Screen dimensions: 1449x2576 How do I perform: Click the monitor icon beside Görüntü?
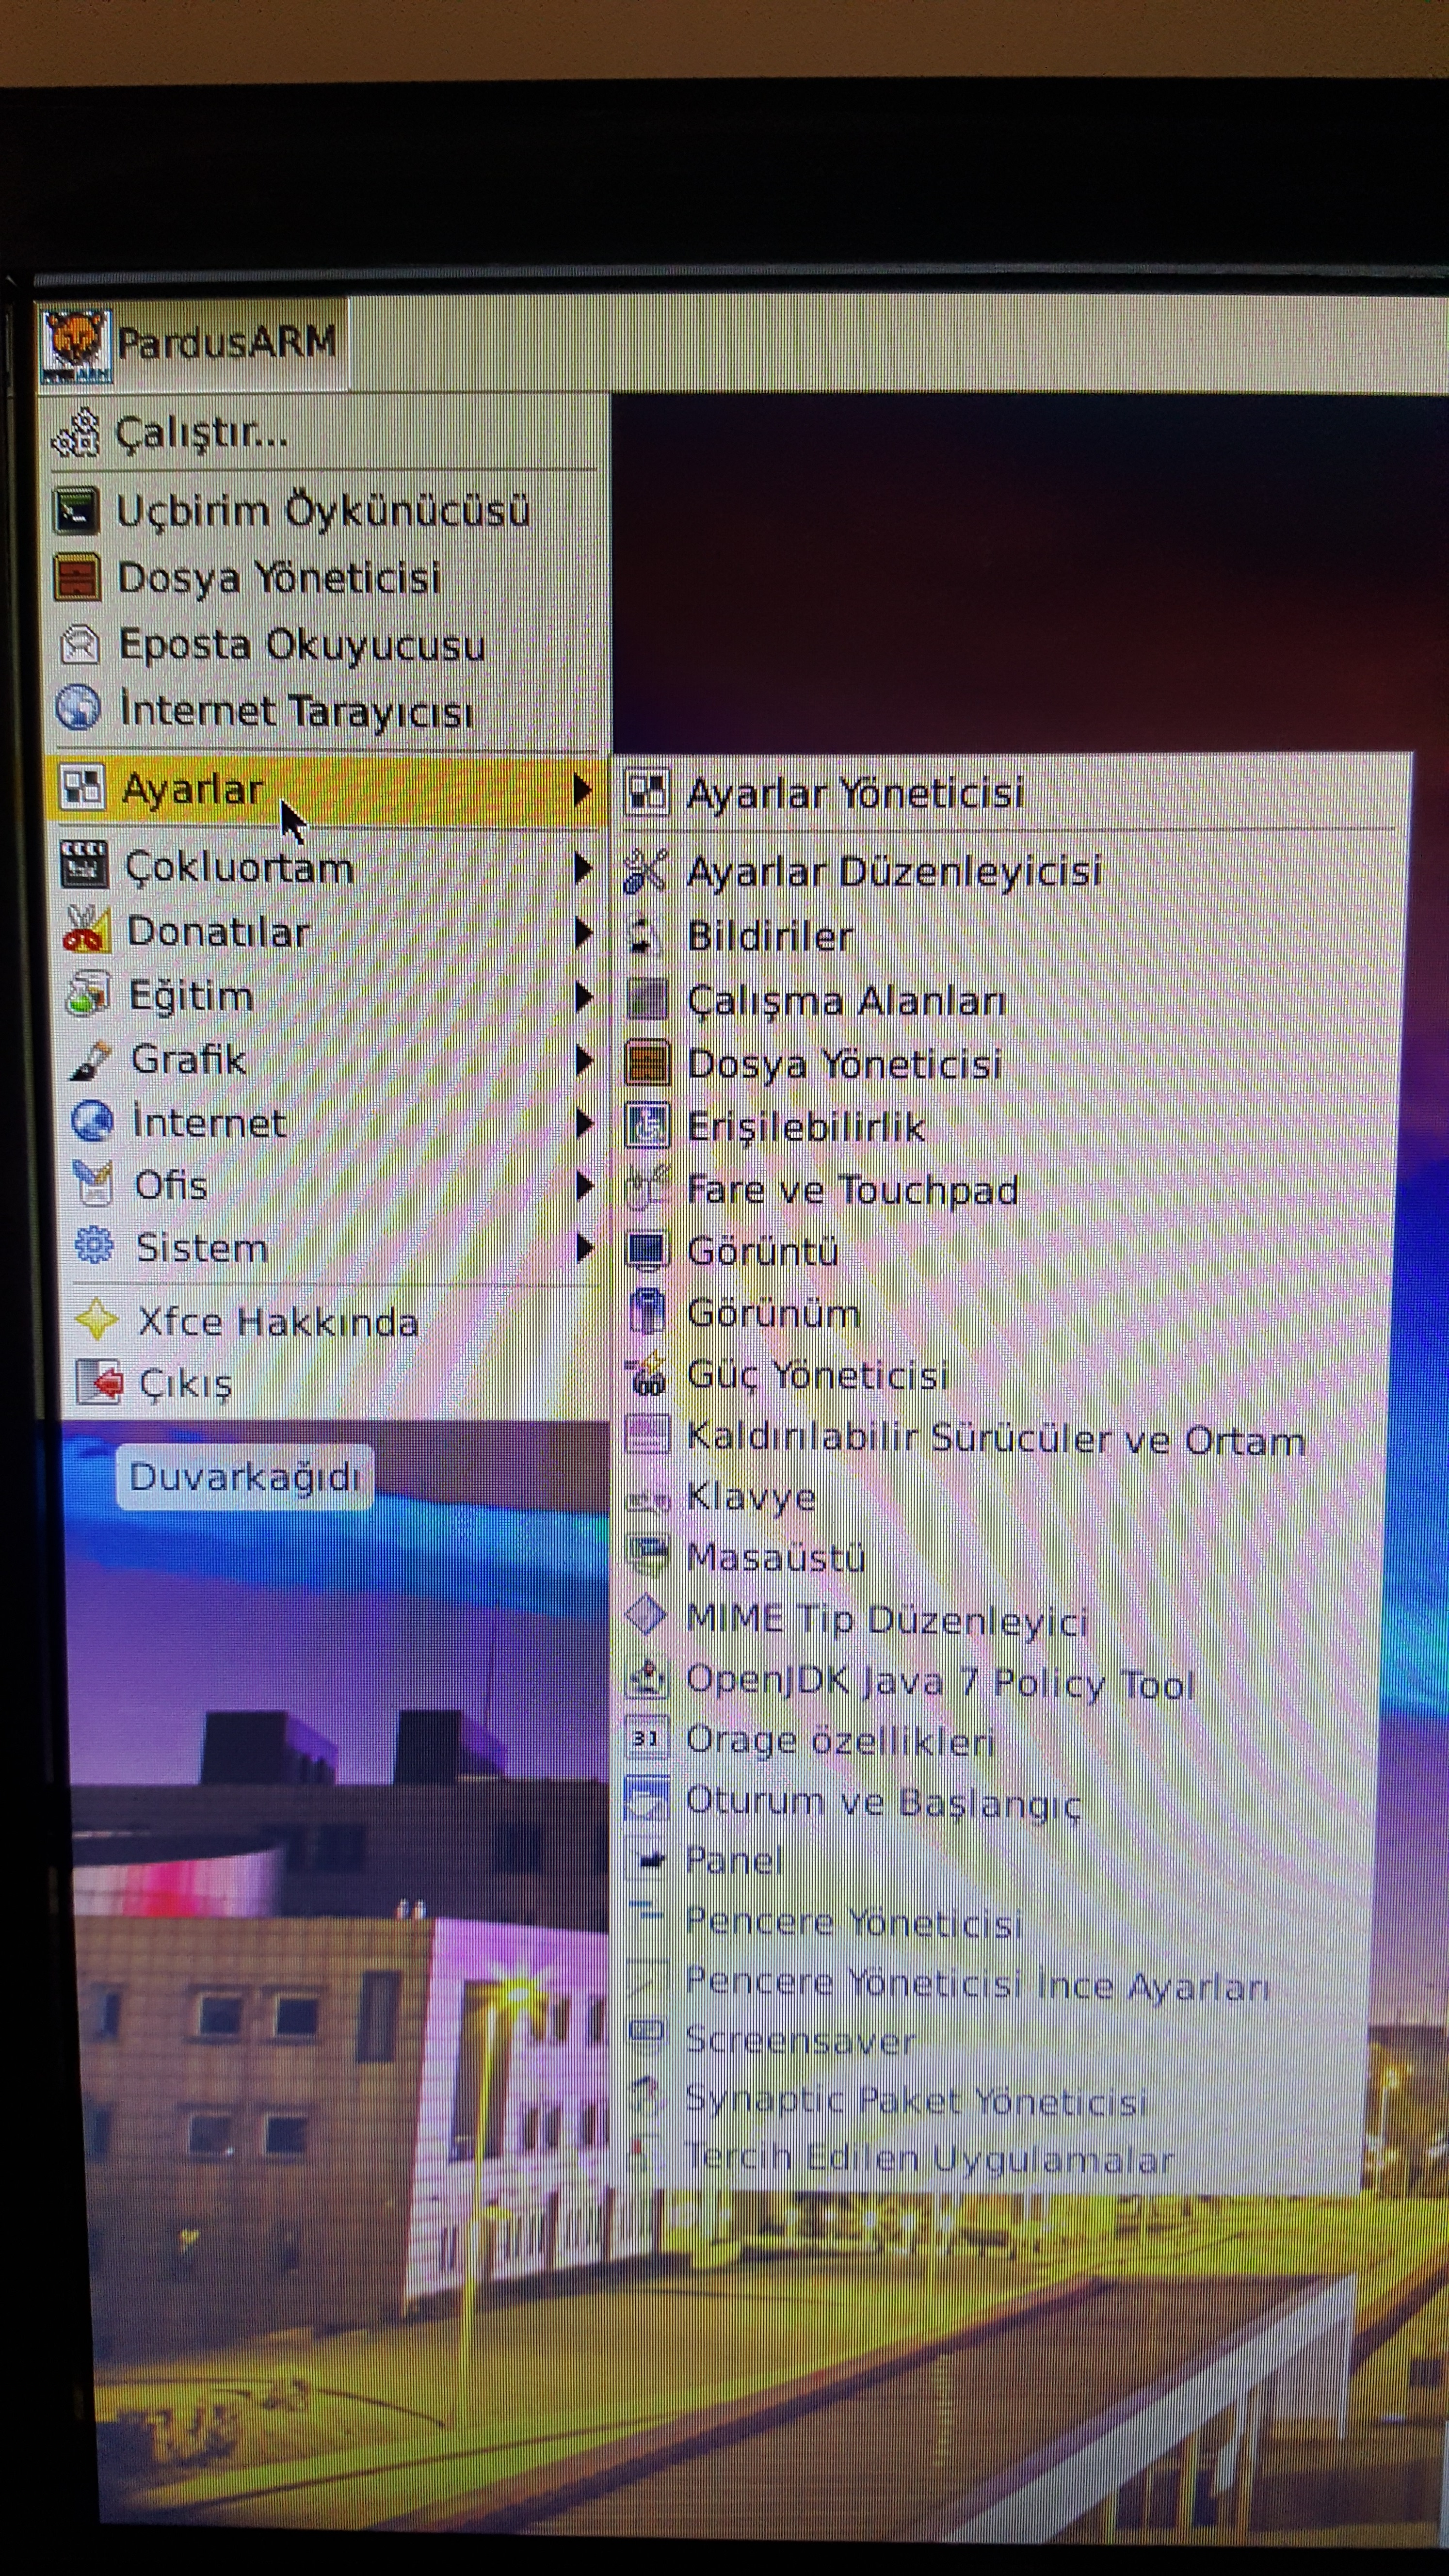click(x=646, y=1251)
